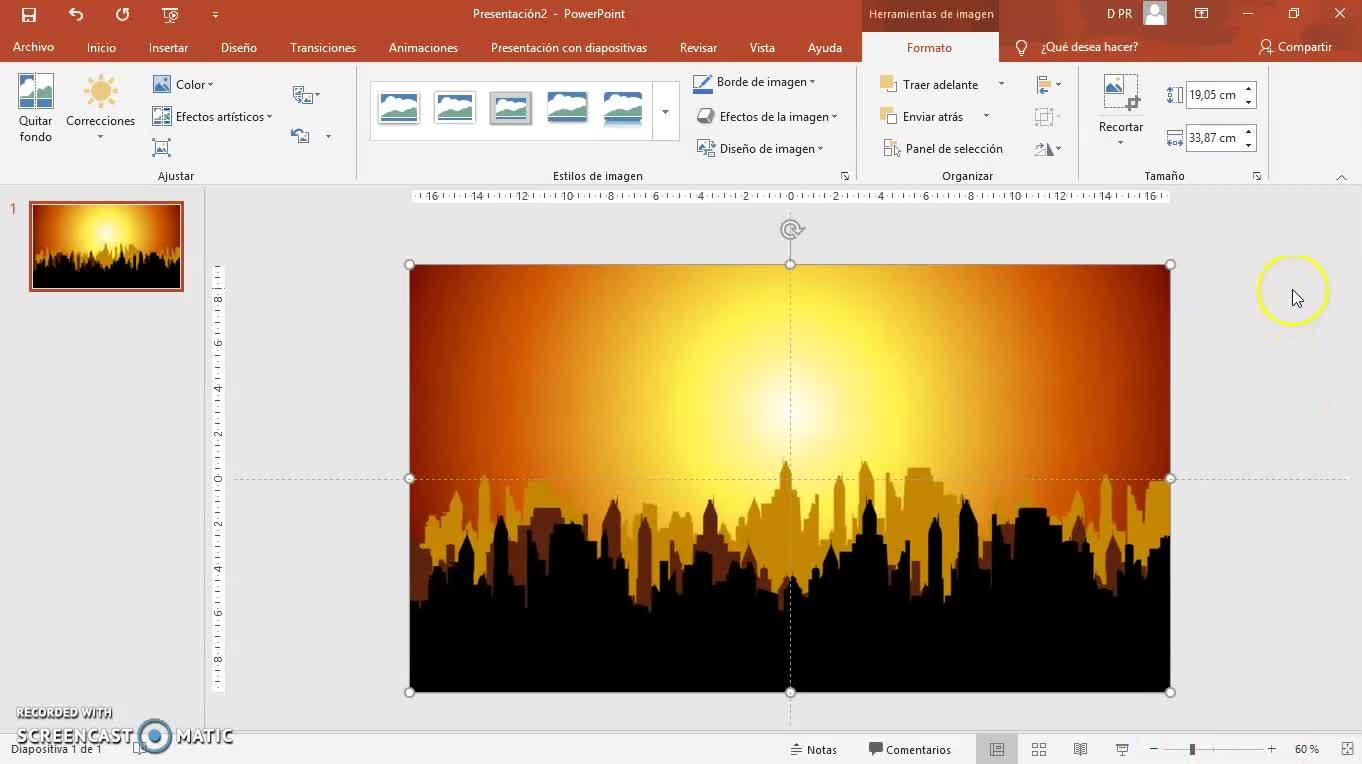
Task: Open the Traer adelante dropdown arrow
Action: 1001,85
